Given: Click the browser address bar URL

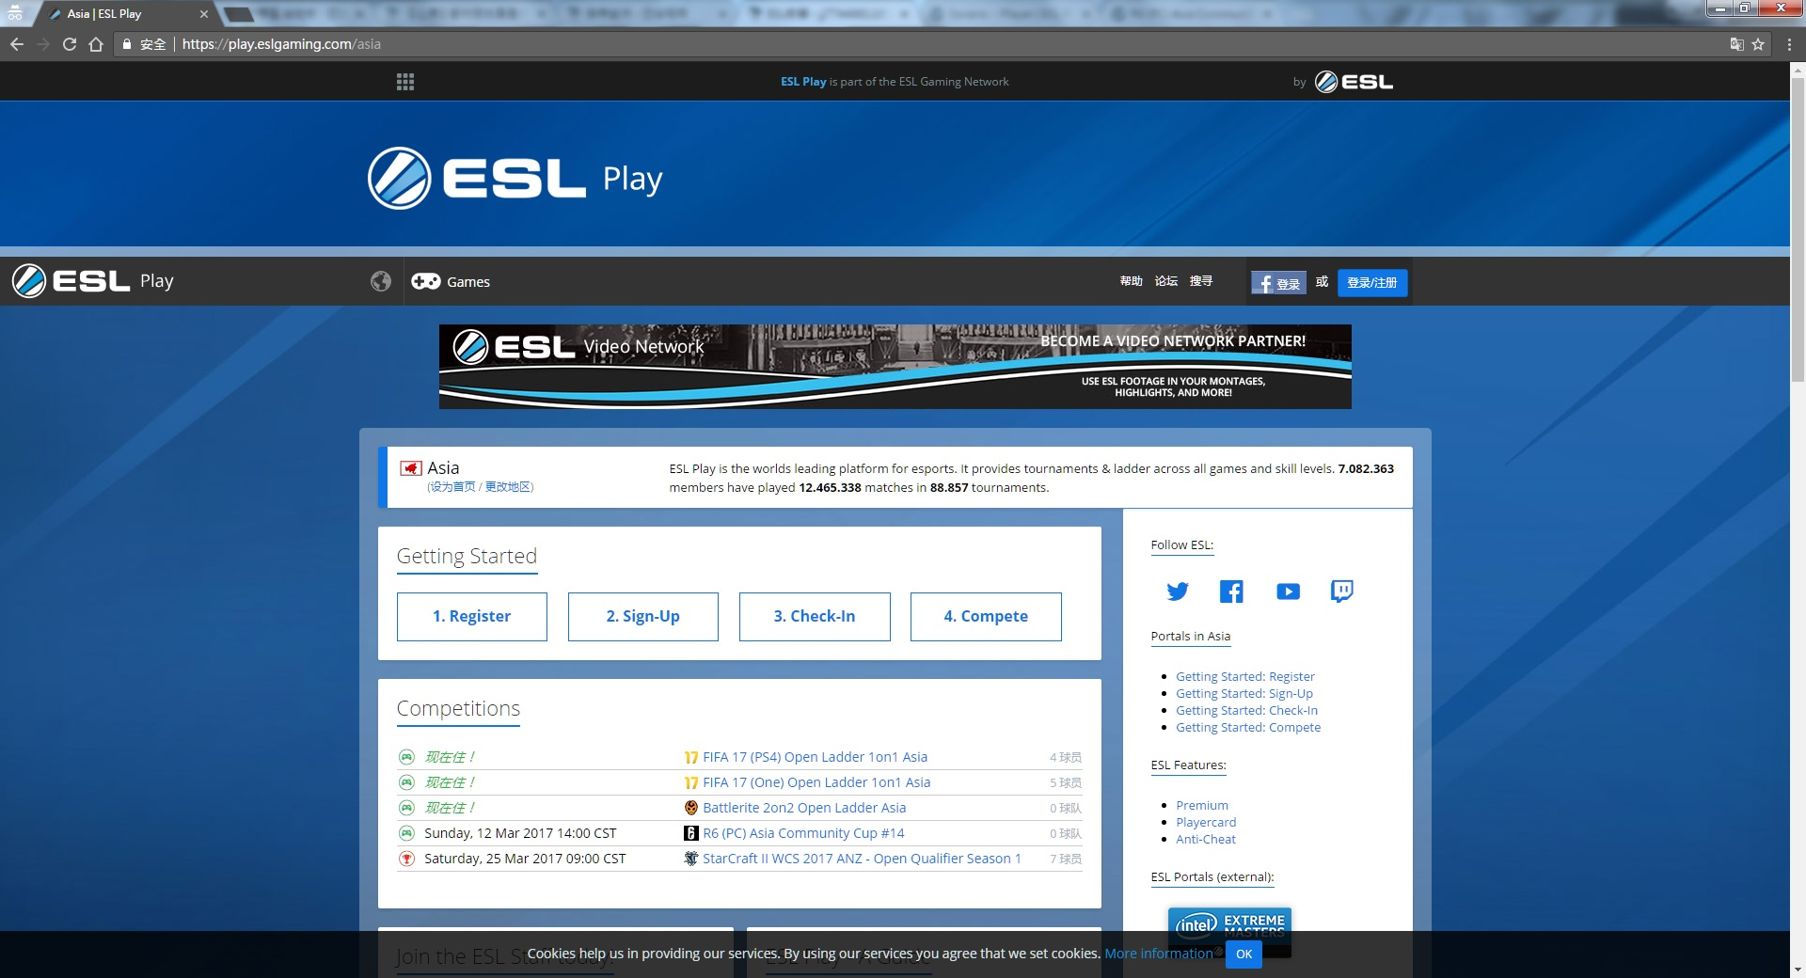Looking at the screenshot, I should pyautogui.click(x=281, y=44).
